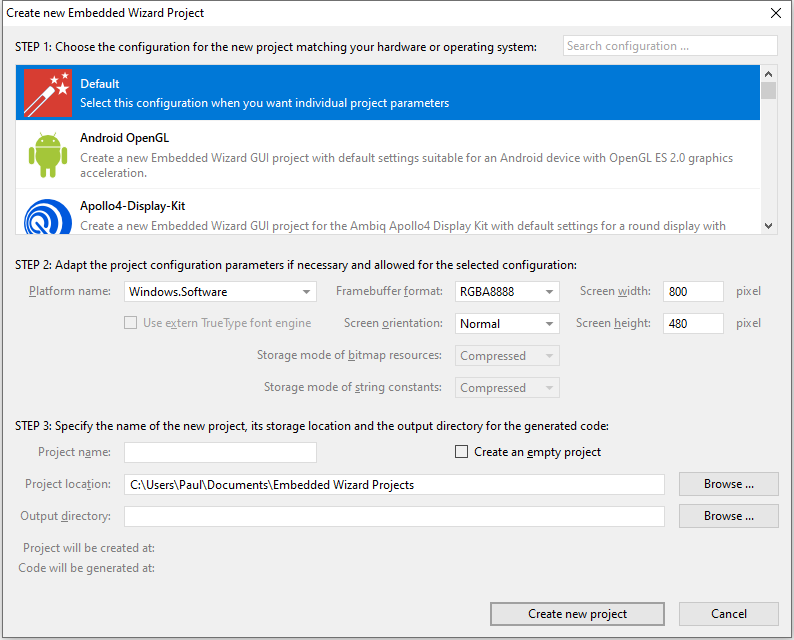Screen dimensions: 794x640
Task: Focus the Search configuration field
Action: (669, 46)
